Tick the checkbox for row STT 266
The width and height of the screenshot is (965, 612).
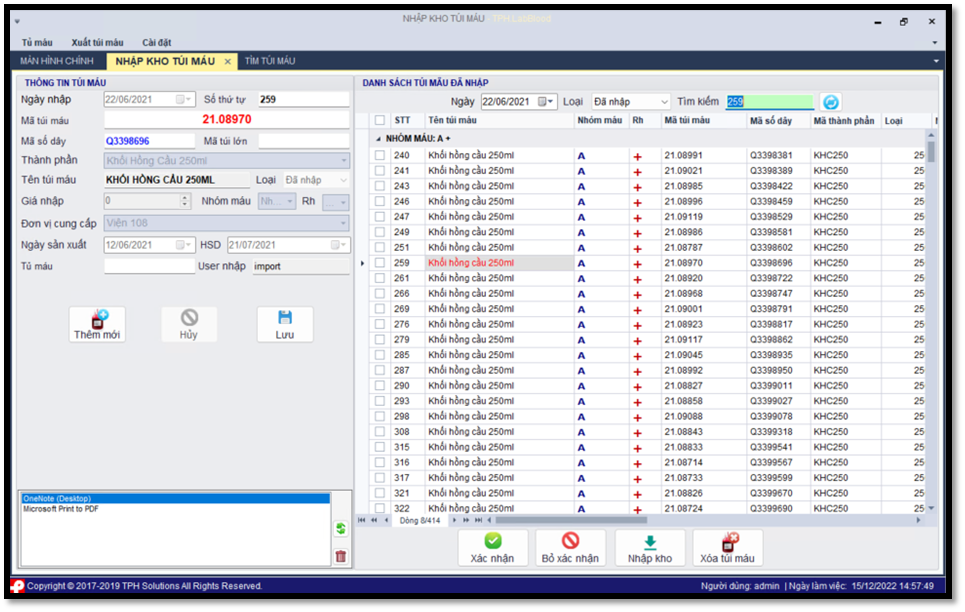pyautogui.click(x=380, y=294)
